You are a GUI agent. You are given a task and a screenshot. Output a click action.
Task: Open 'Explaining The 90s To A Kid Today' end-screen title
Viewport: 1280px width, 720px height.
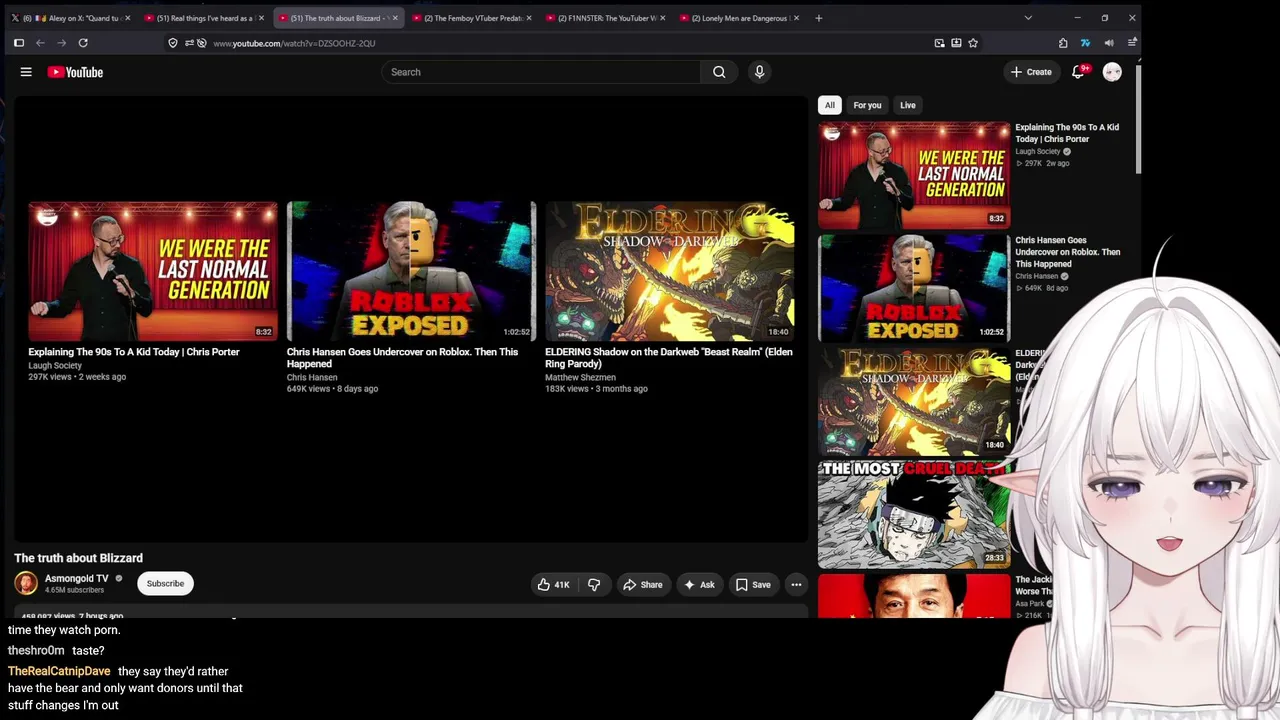tap(134, 352)
